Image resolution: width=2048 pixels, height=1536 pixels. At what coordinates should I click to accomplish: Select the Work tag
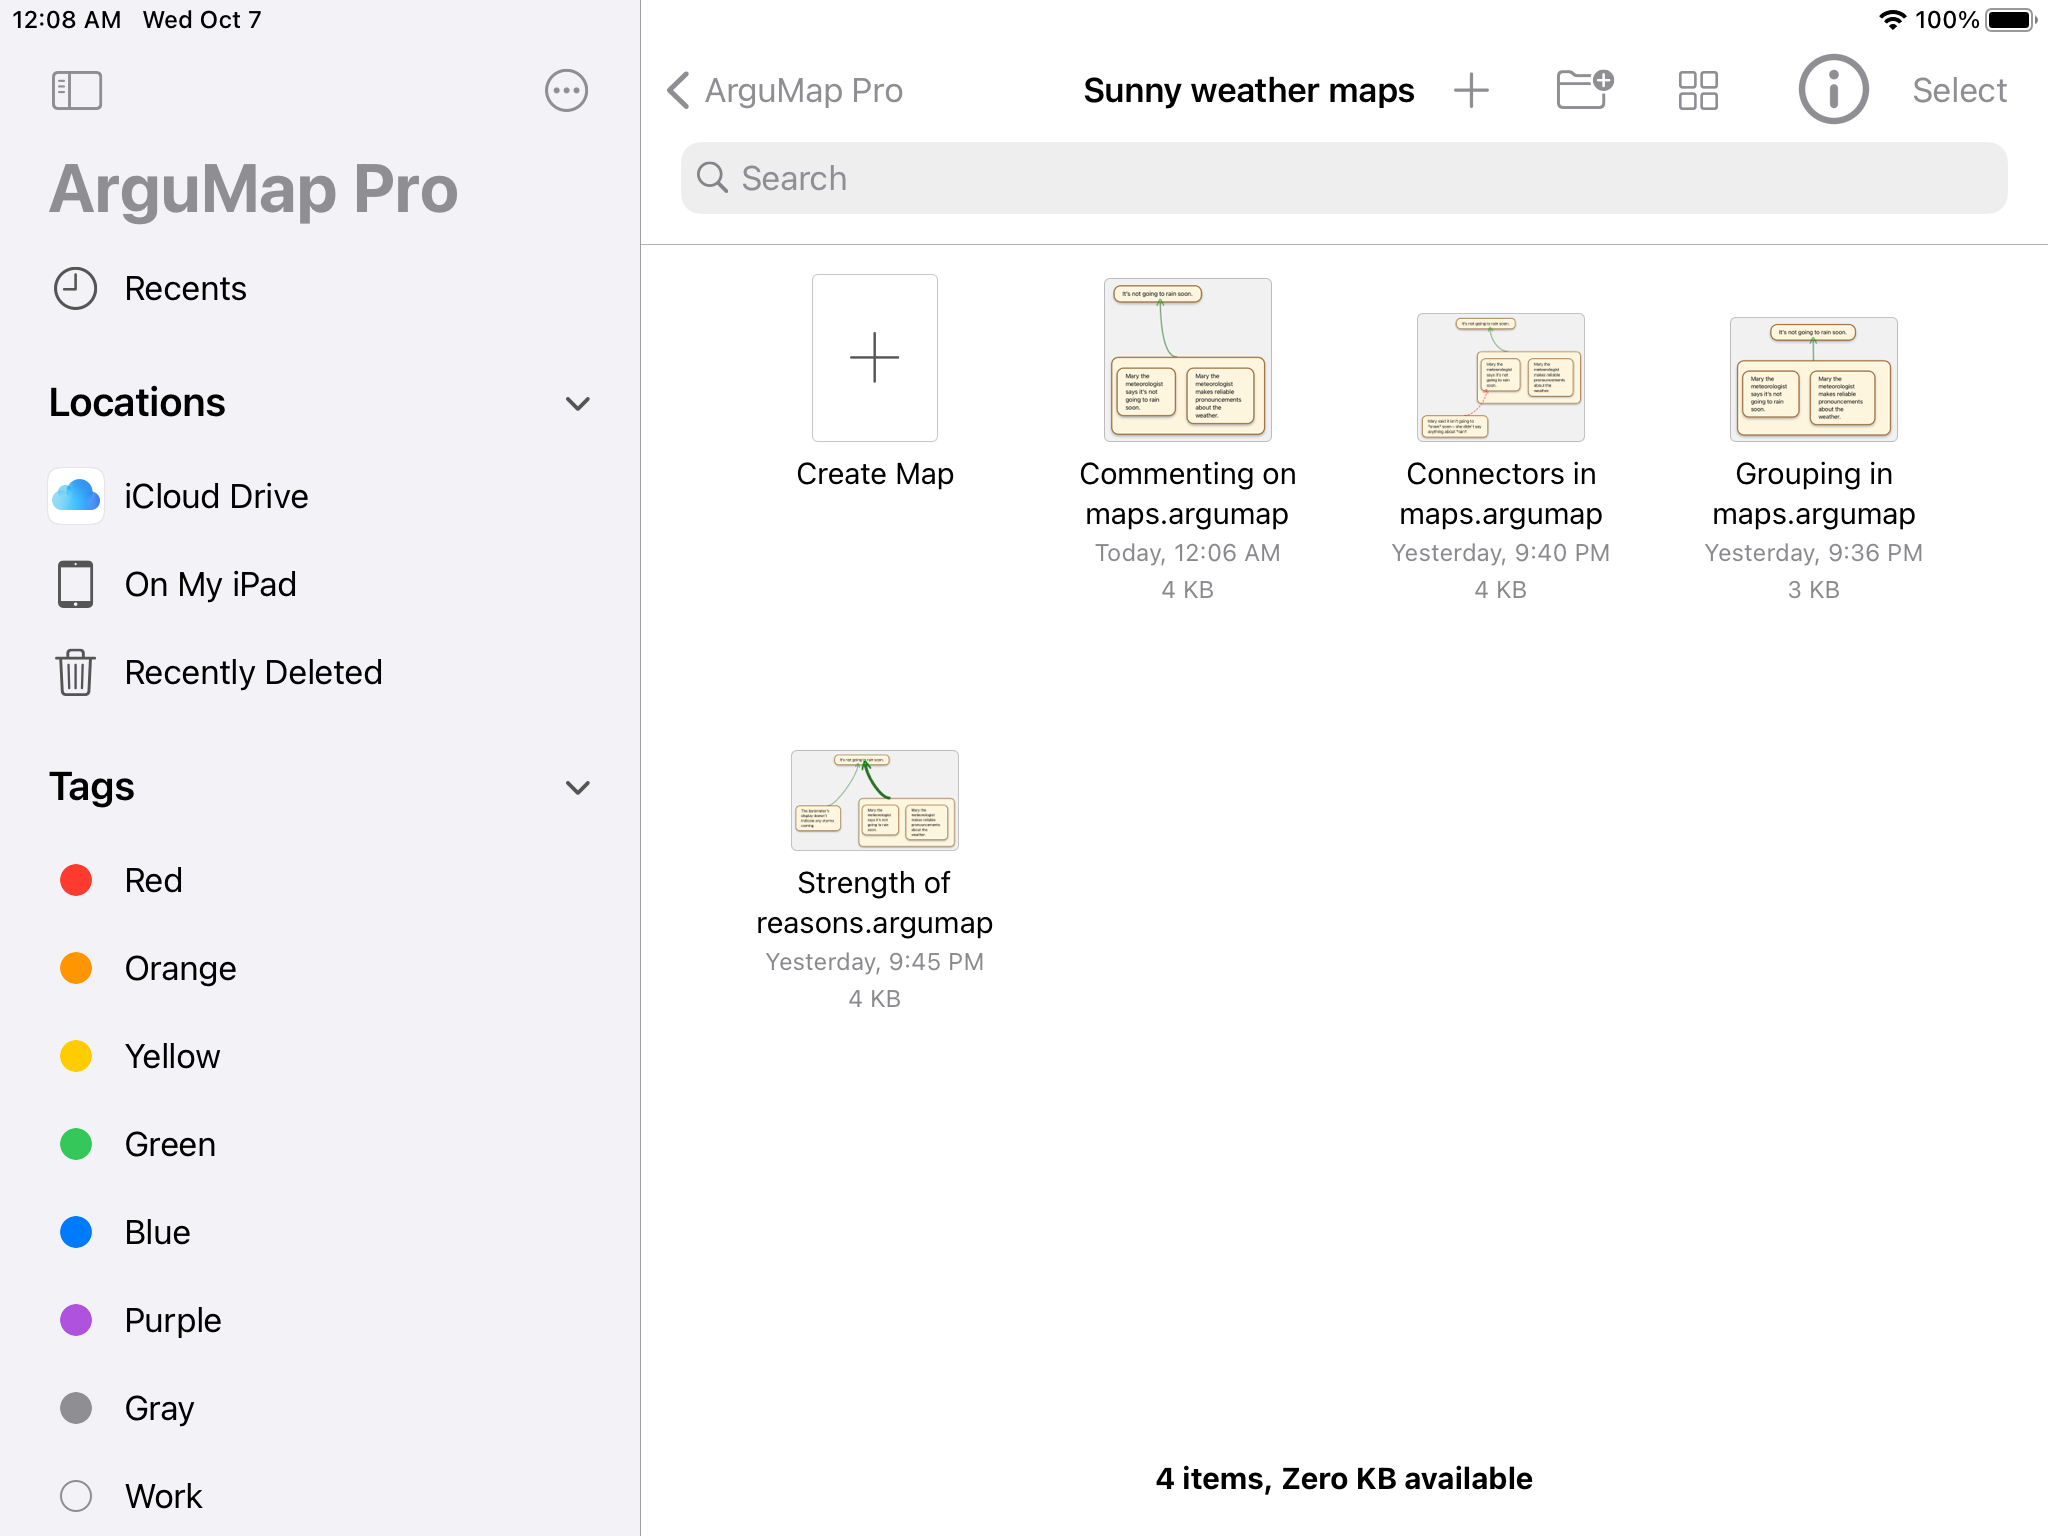[x=163, y=1496]
